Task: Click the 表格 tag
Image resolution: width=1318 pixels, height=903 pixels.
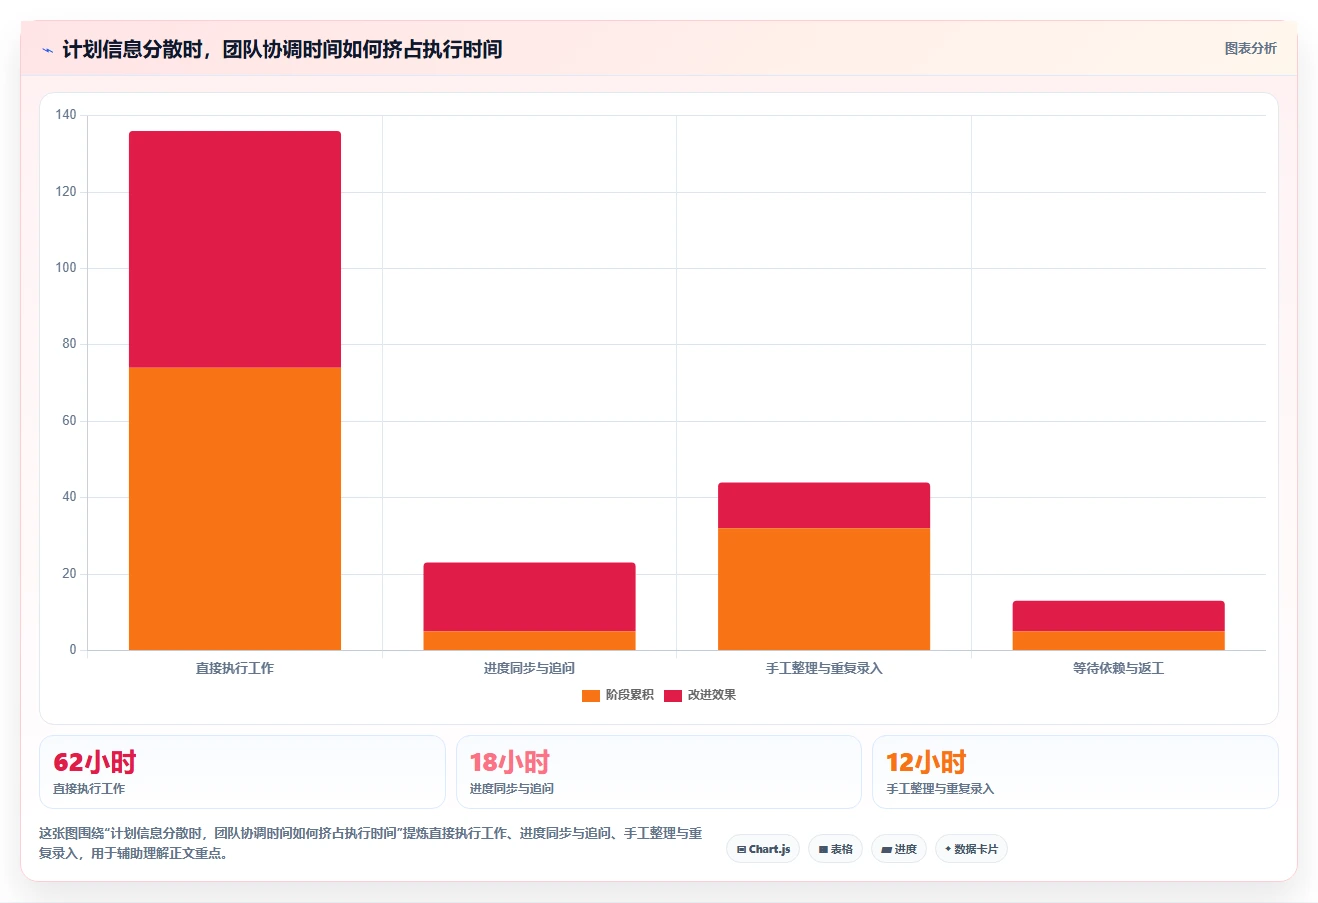Action: pyautogui.click(x=835, y=849)
